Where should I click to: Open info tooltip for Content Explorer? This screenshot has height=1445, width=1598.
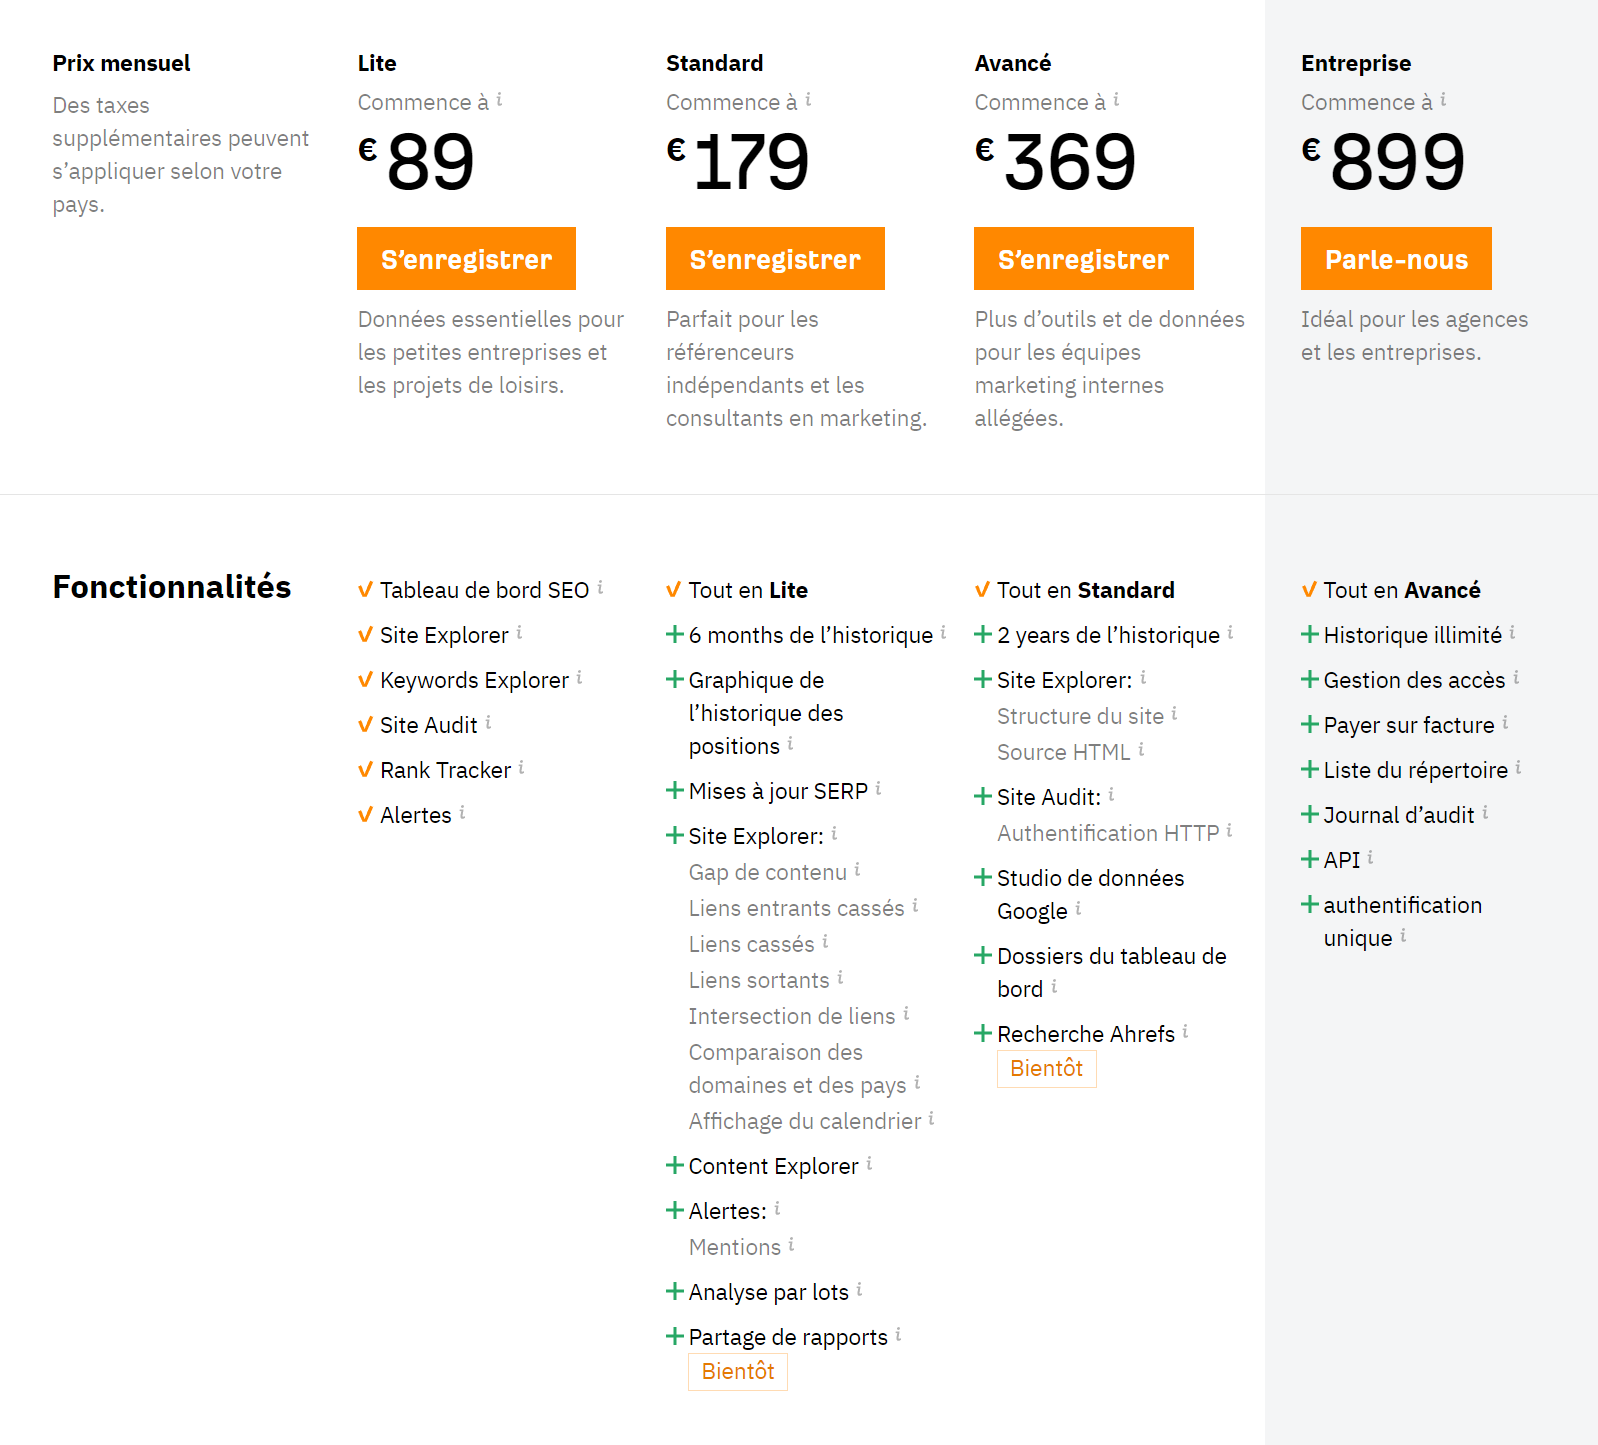point(869,1163)
